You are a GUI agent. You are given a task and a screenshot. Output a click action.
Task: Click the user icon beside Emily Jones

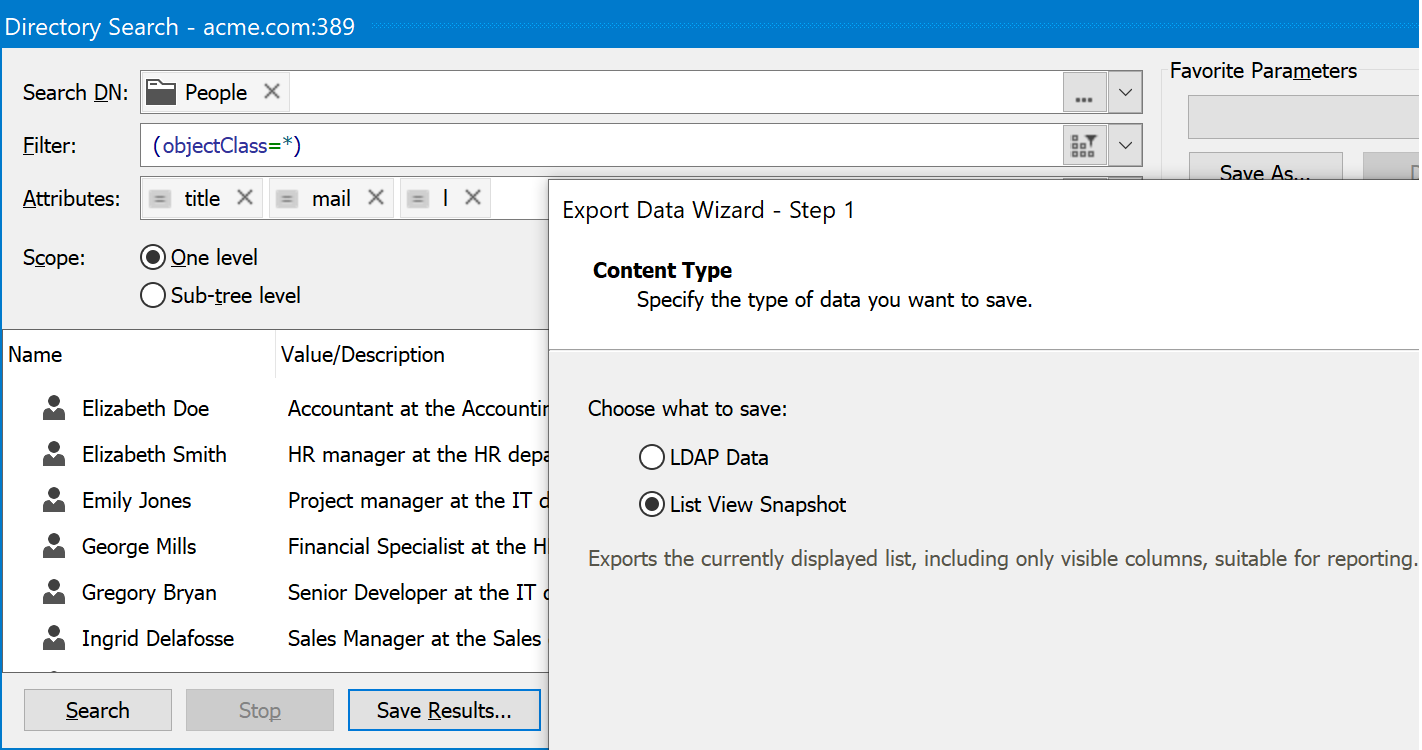click(54, 500)
